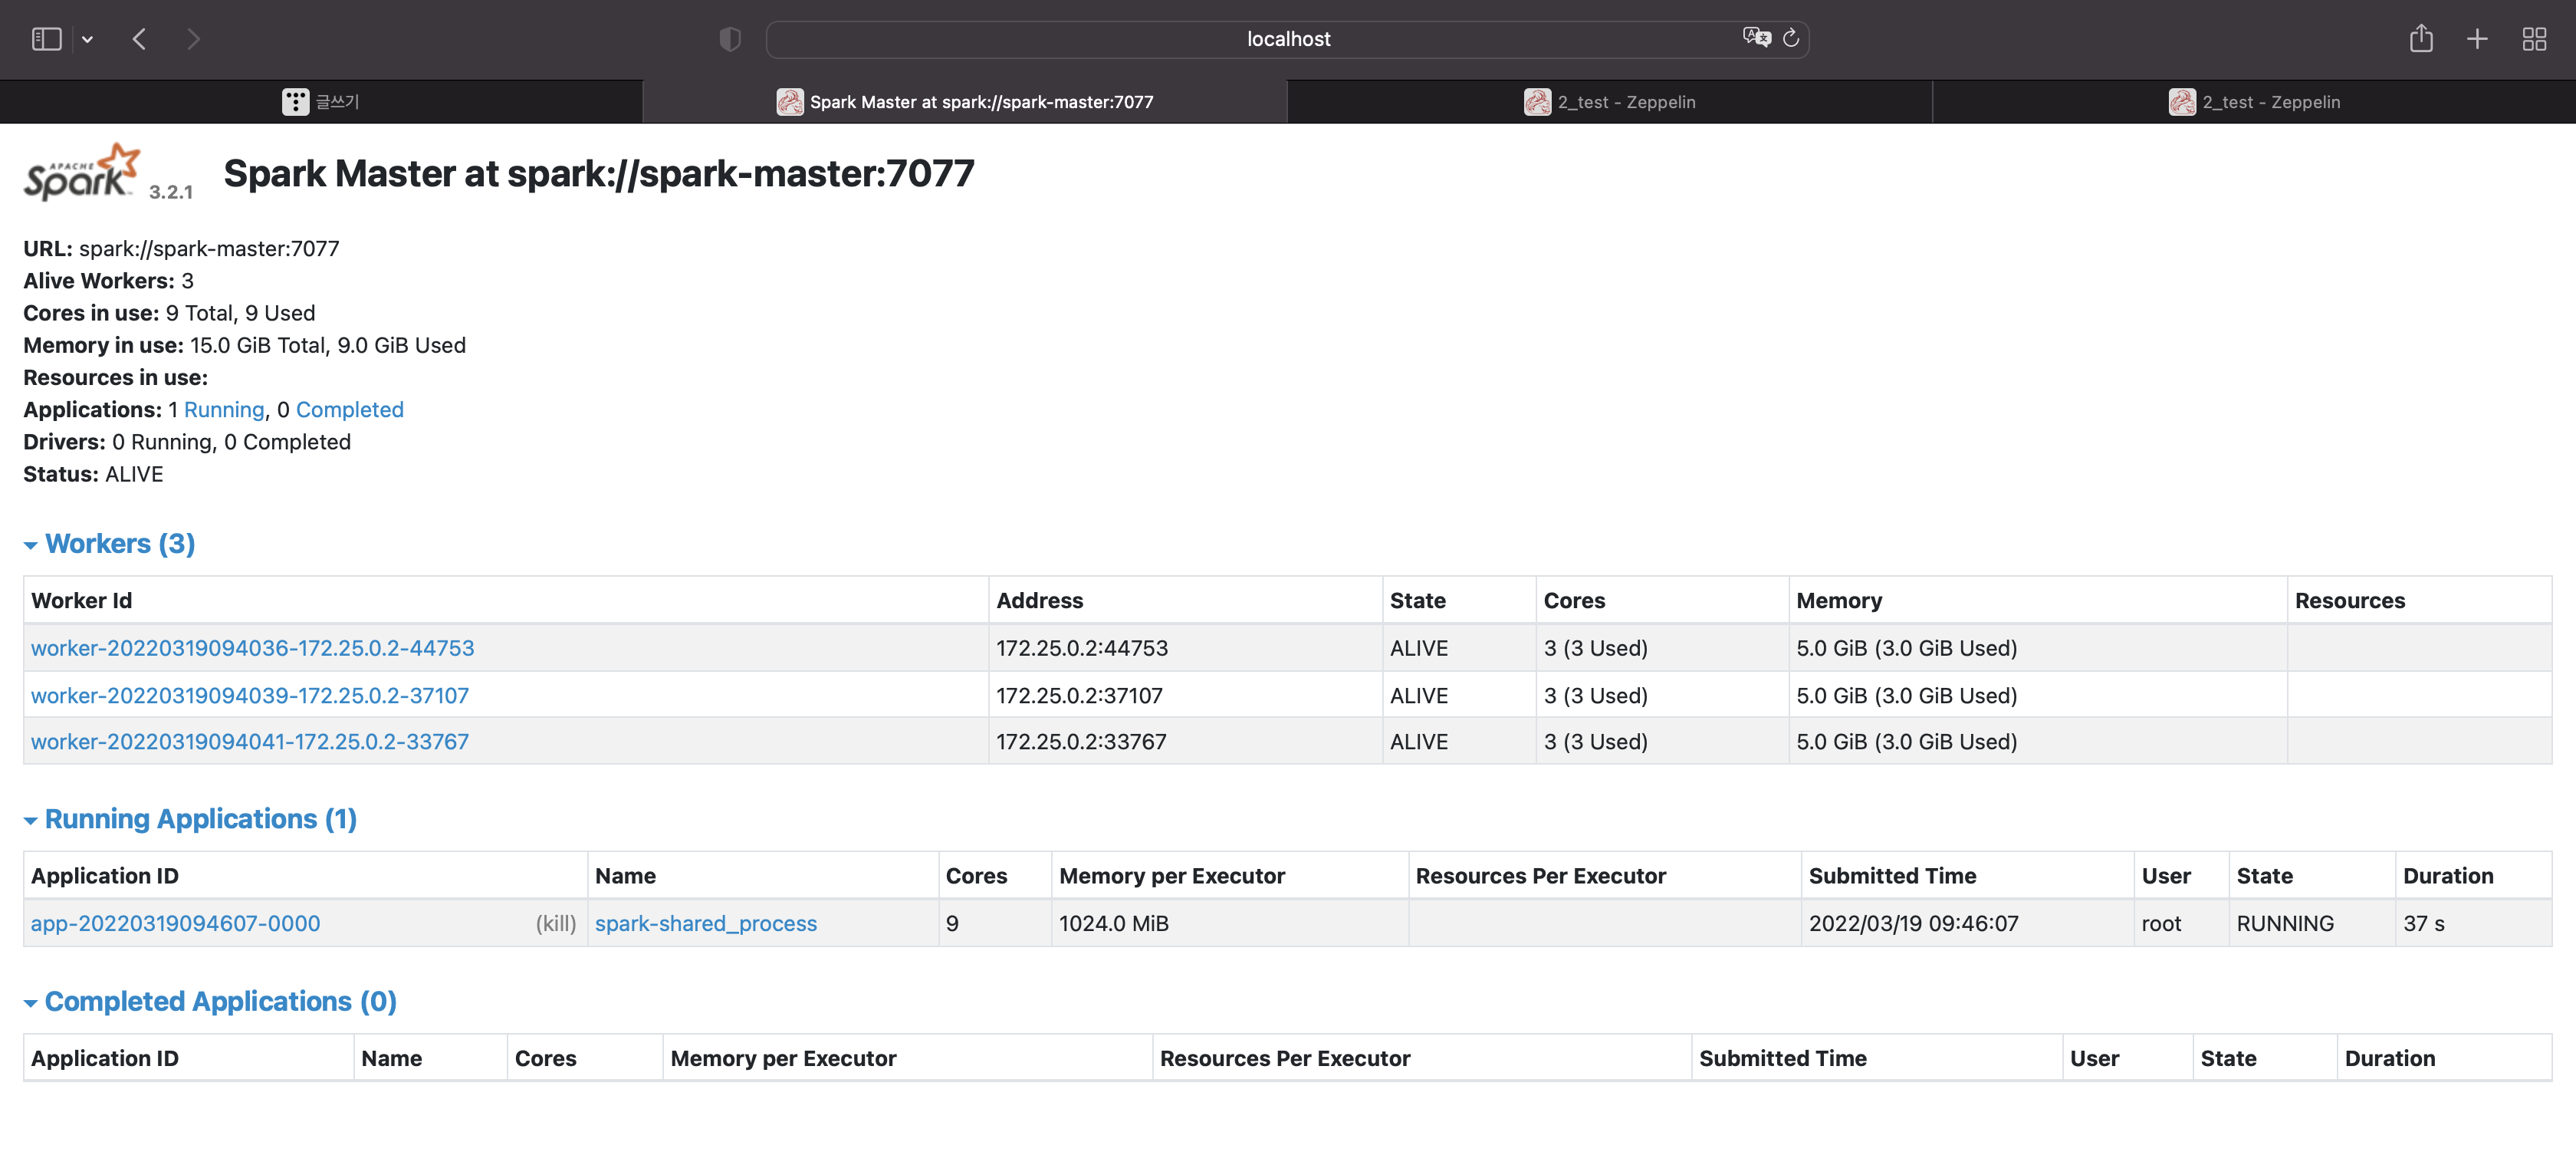Go back with the back arrow
The image size is (2576, 1155).
(x=140, y=39)
